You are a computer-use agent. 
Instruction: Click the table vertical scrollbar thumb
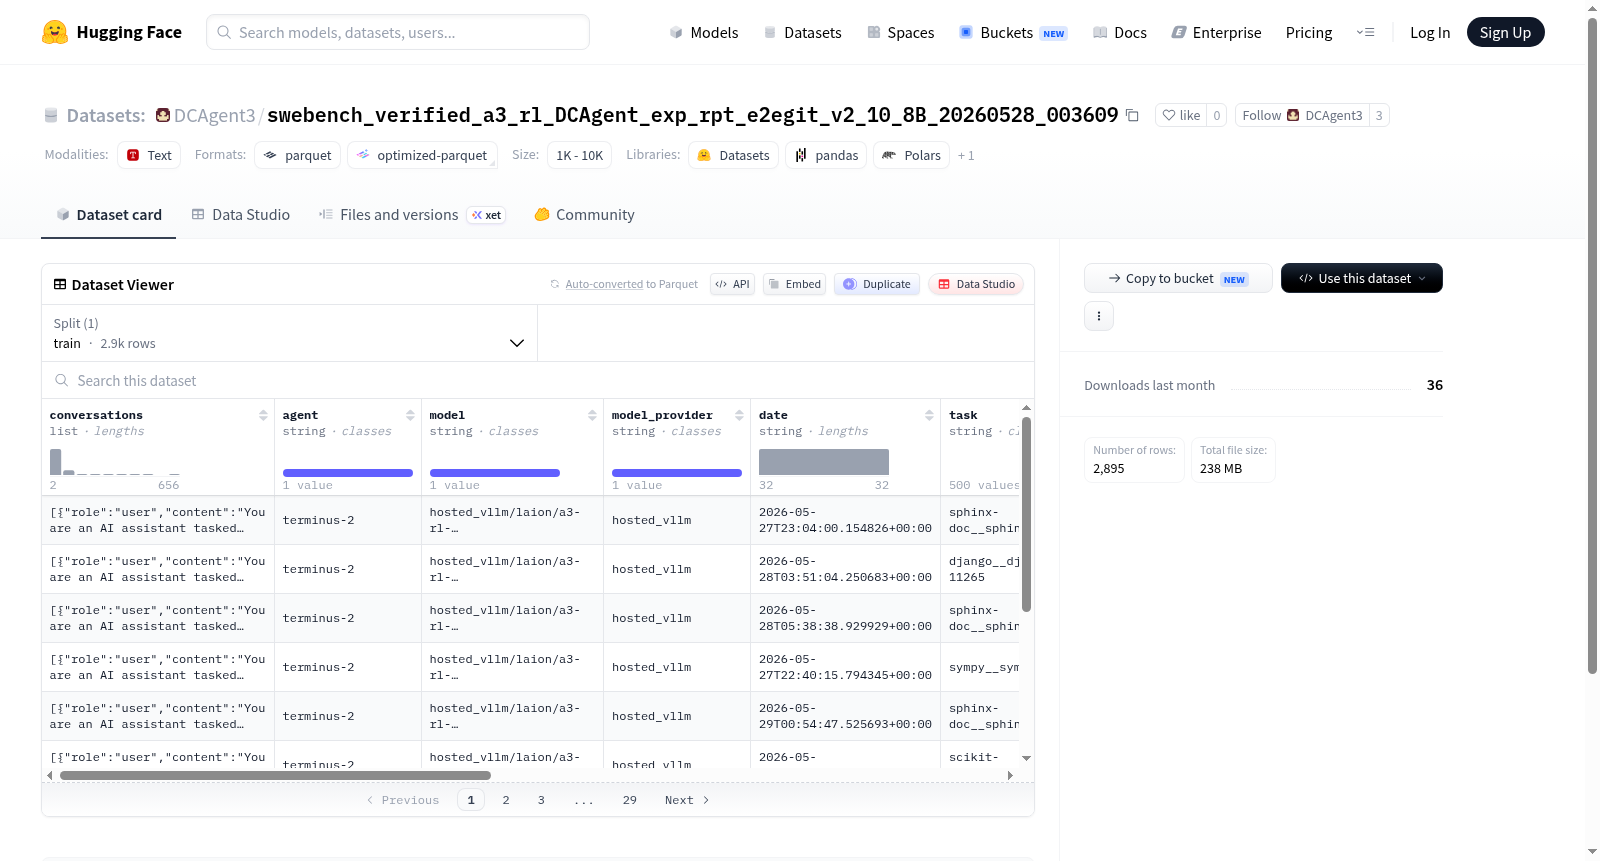point(1026,514)
